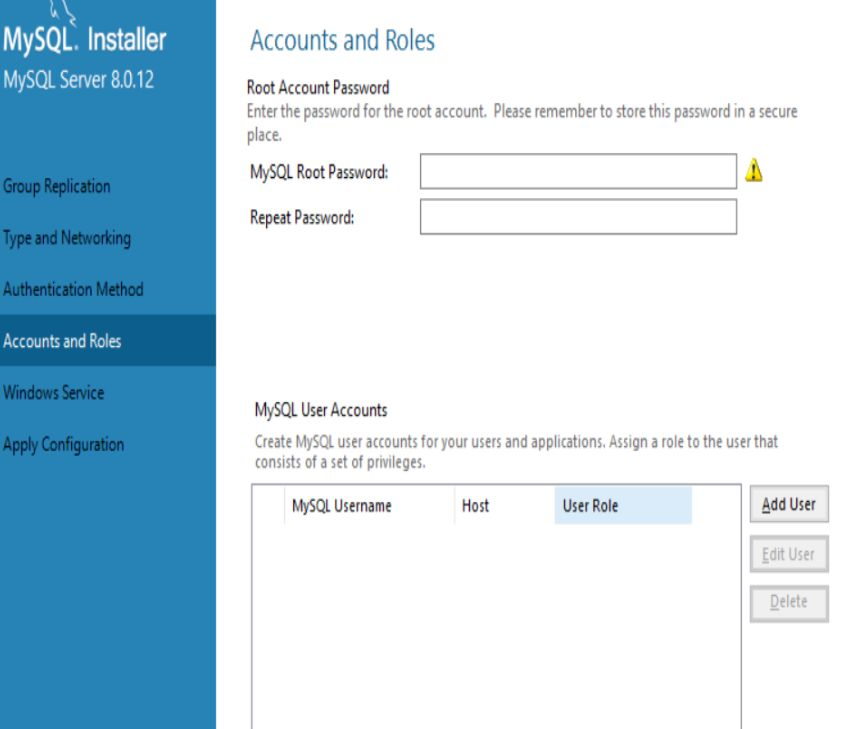This screenshot has width=850, height=729.
Task: Click the Add User button
Action: click(789, 504)
